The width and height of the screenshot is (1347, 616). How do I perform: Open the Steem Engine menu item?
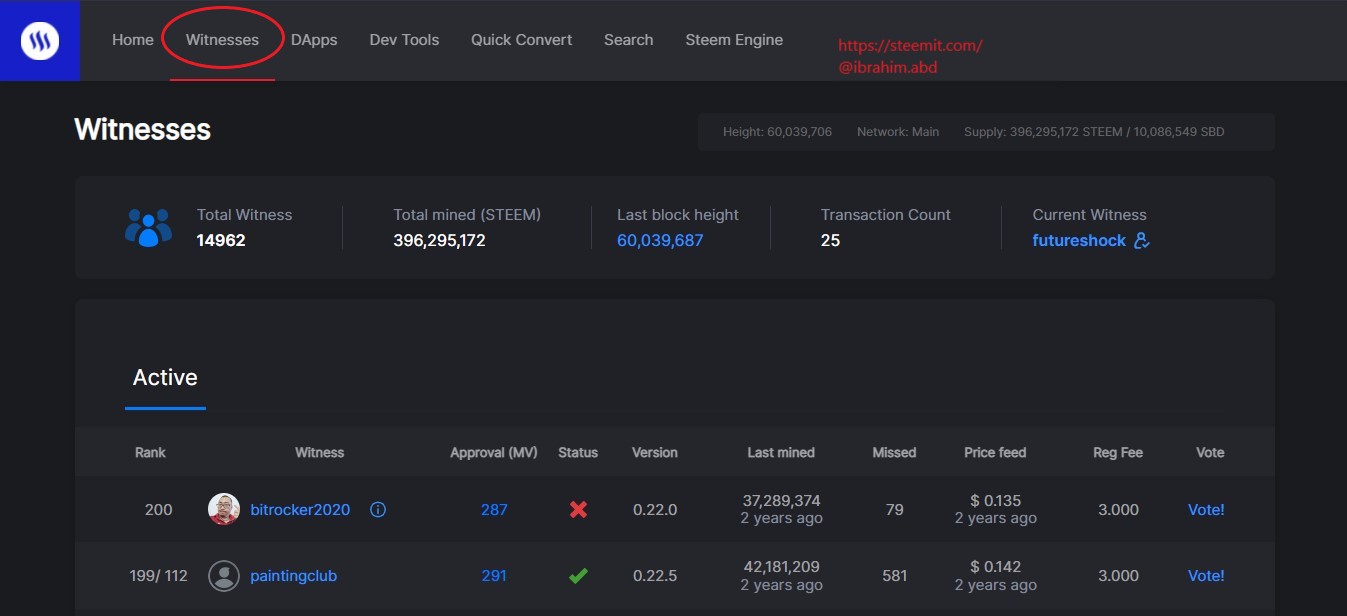pos(734,40)
